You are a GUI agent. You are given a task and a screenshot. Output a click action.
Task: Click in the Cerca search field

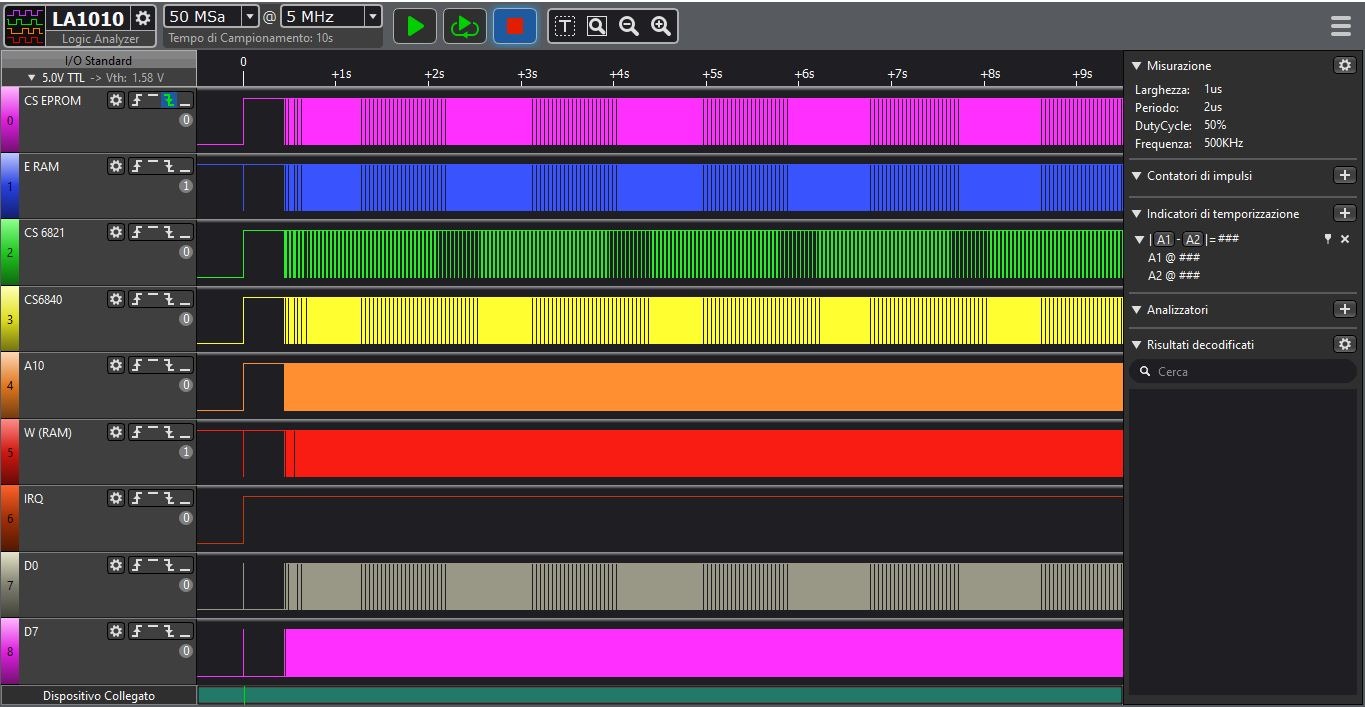tap(1242, 371)
